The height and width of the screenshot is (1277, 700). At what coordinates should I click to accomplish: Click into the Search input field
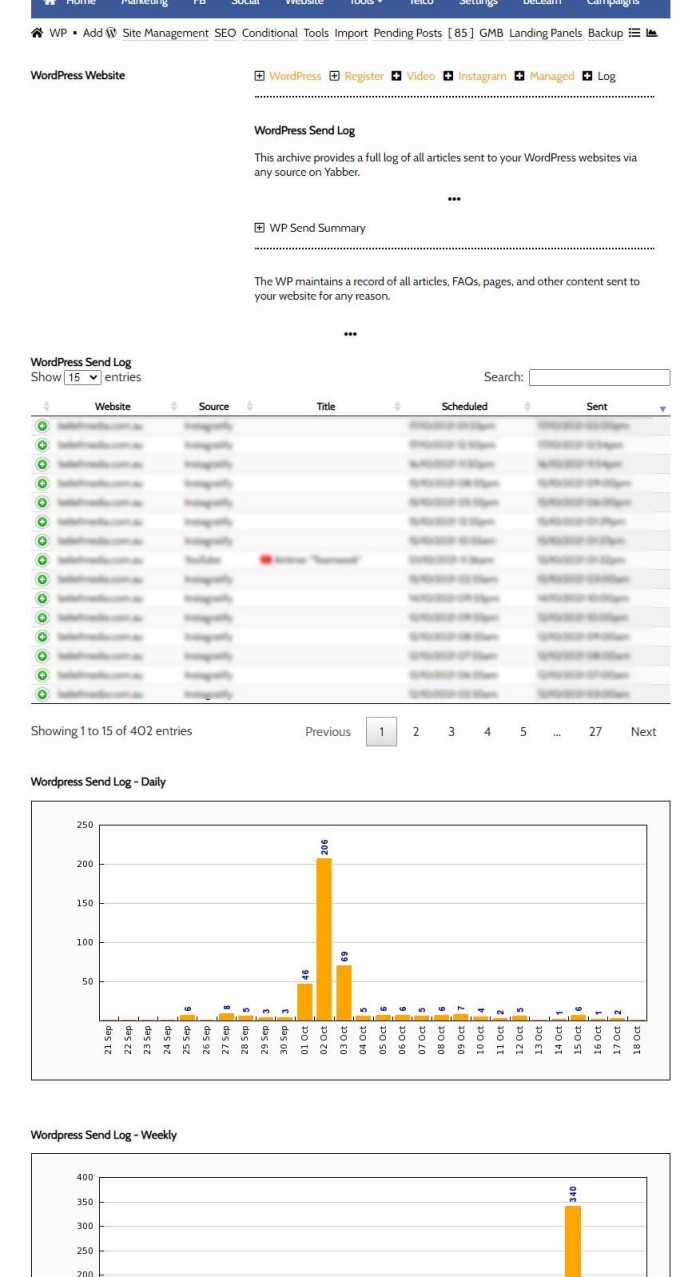pos(599,377)
